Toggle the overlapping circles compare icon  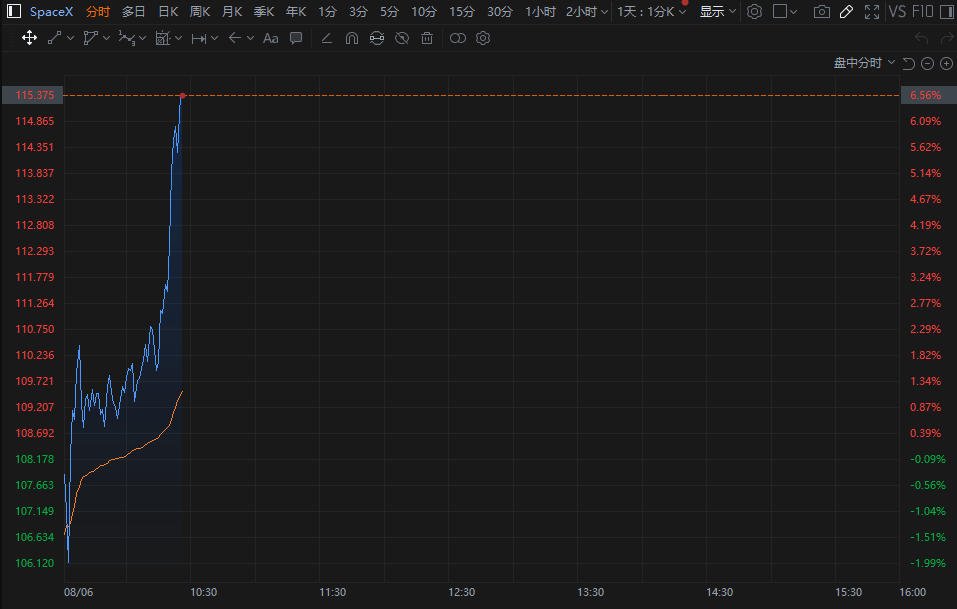[x=457, y=38]
